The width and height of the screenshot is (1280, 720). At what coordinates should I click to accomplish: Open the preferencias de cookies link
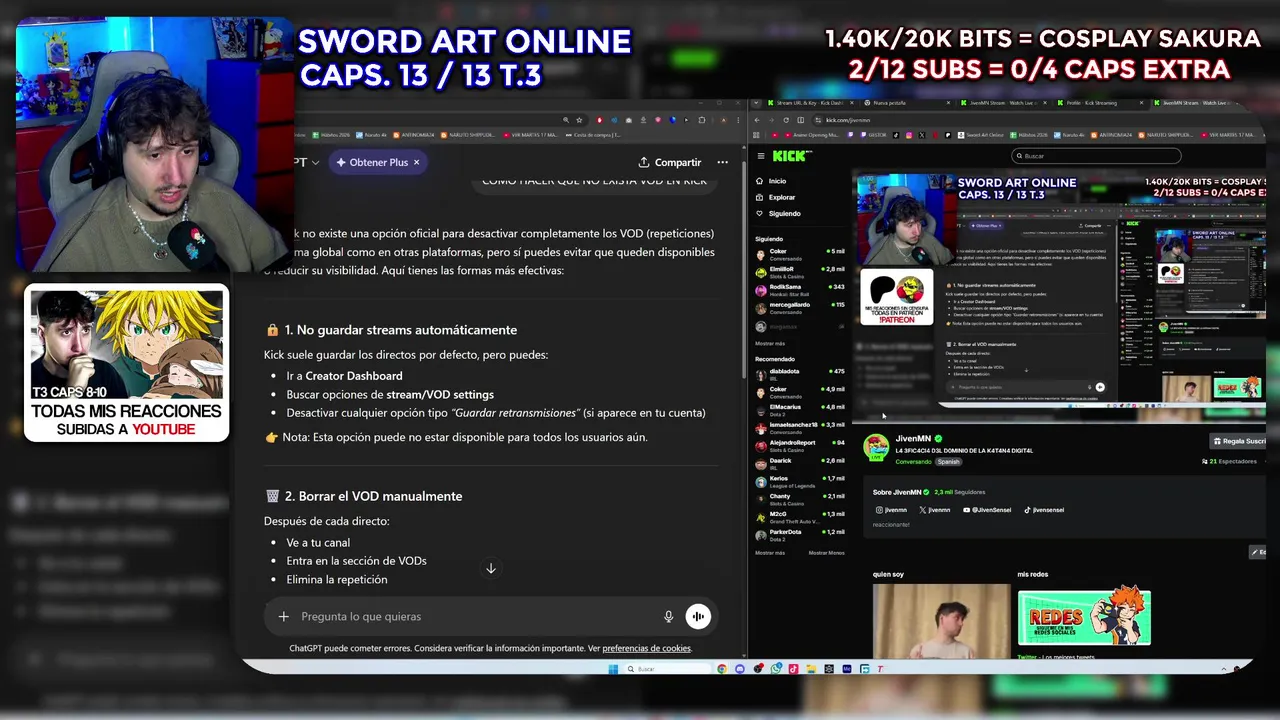click(x=646, y=648)
